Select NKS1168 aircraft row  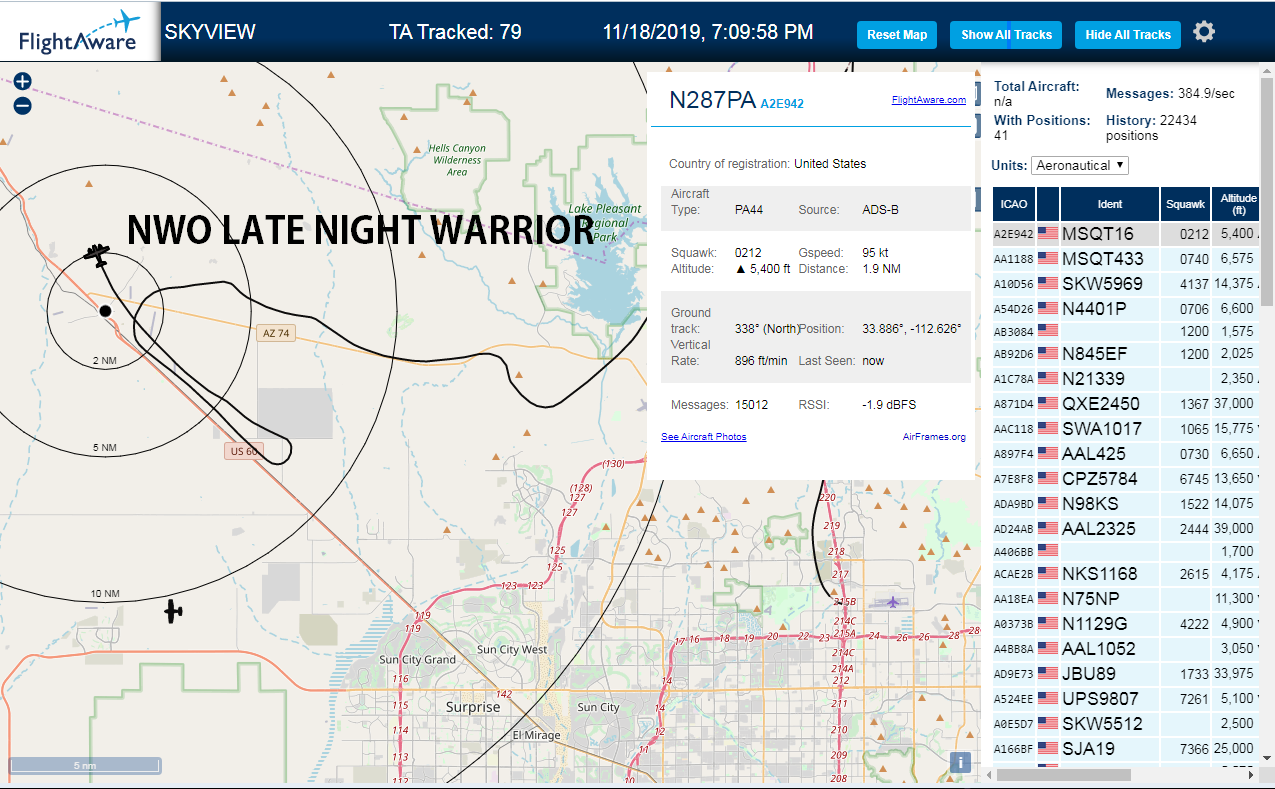coord(1126,574)
